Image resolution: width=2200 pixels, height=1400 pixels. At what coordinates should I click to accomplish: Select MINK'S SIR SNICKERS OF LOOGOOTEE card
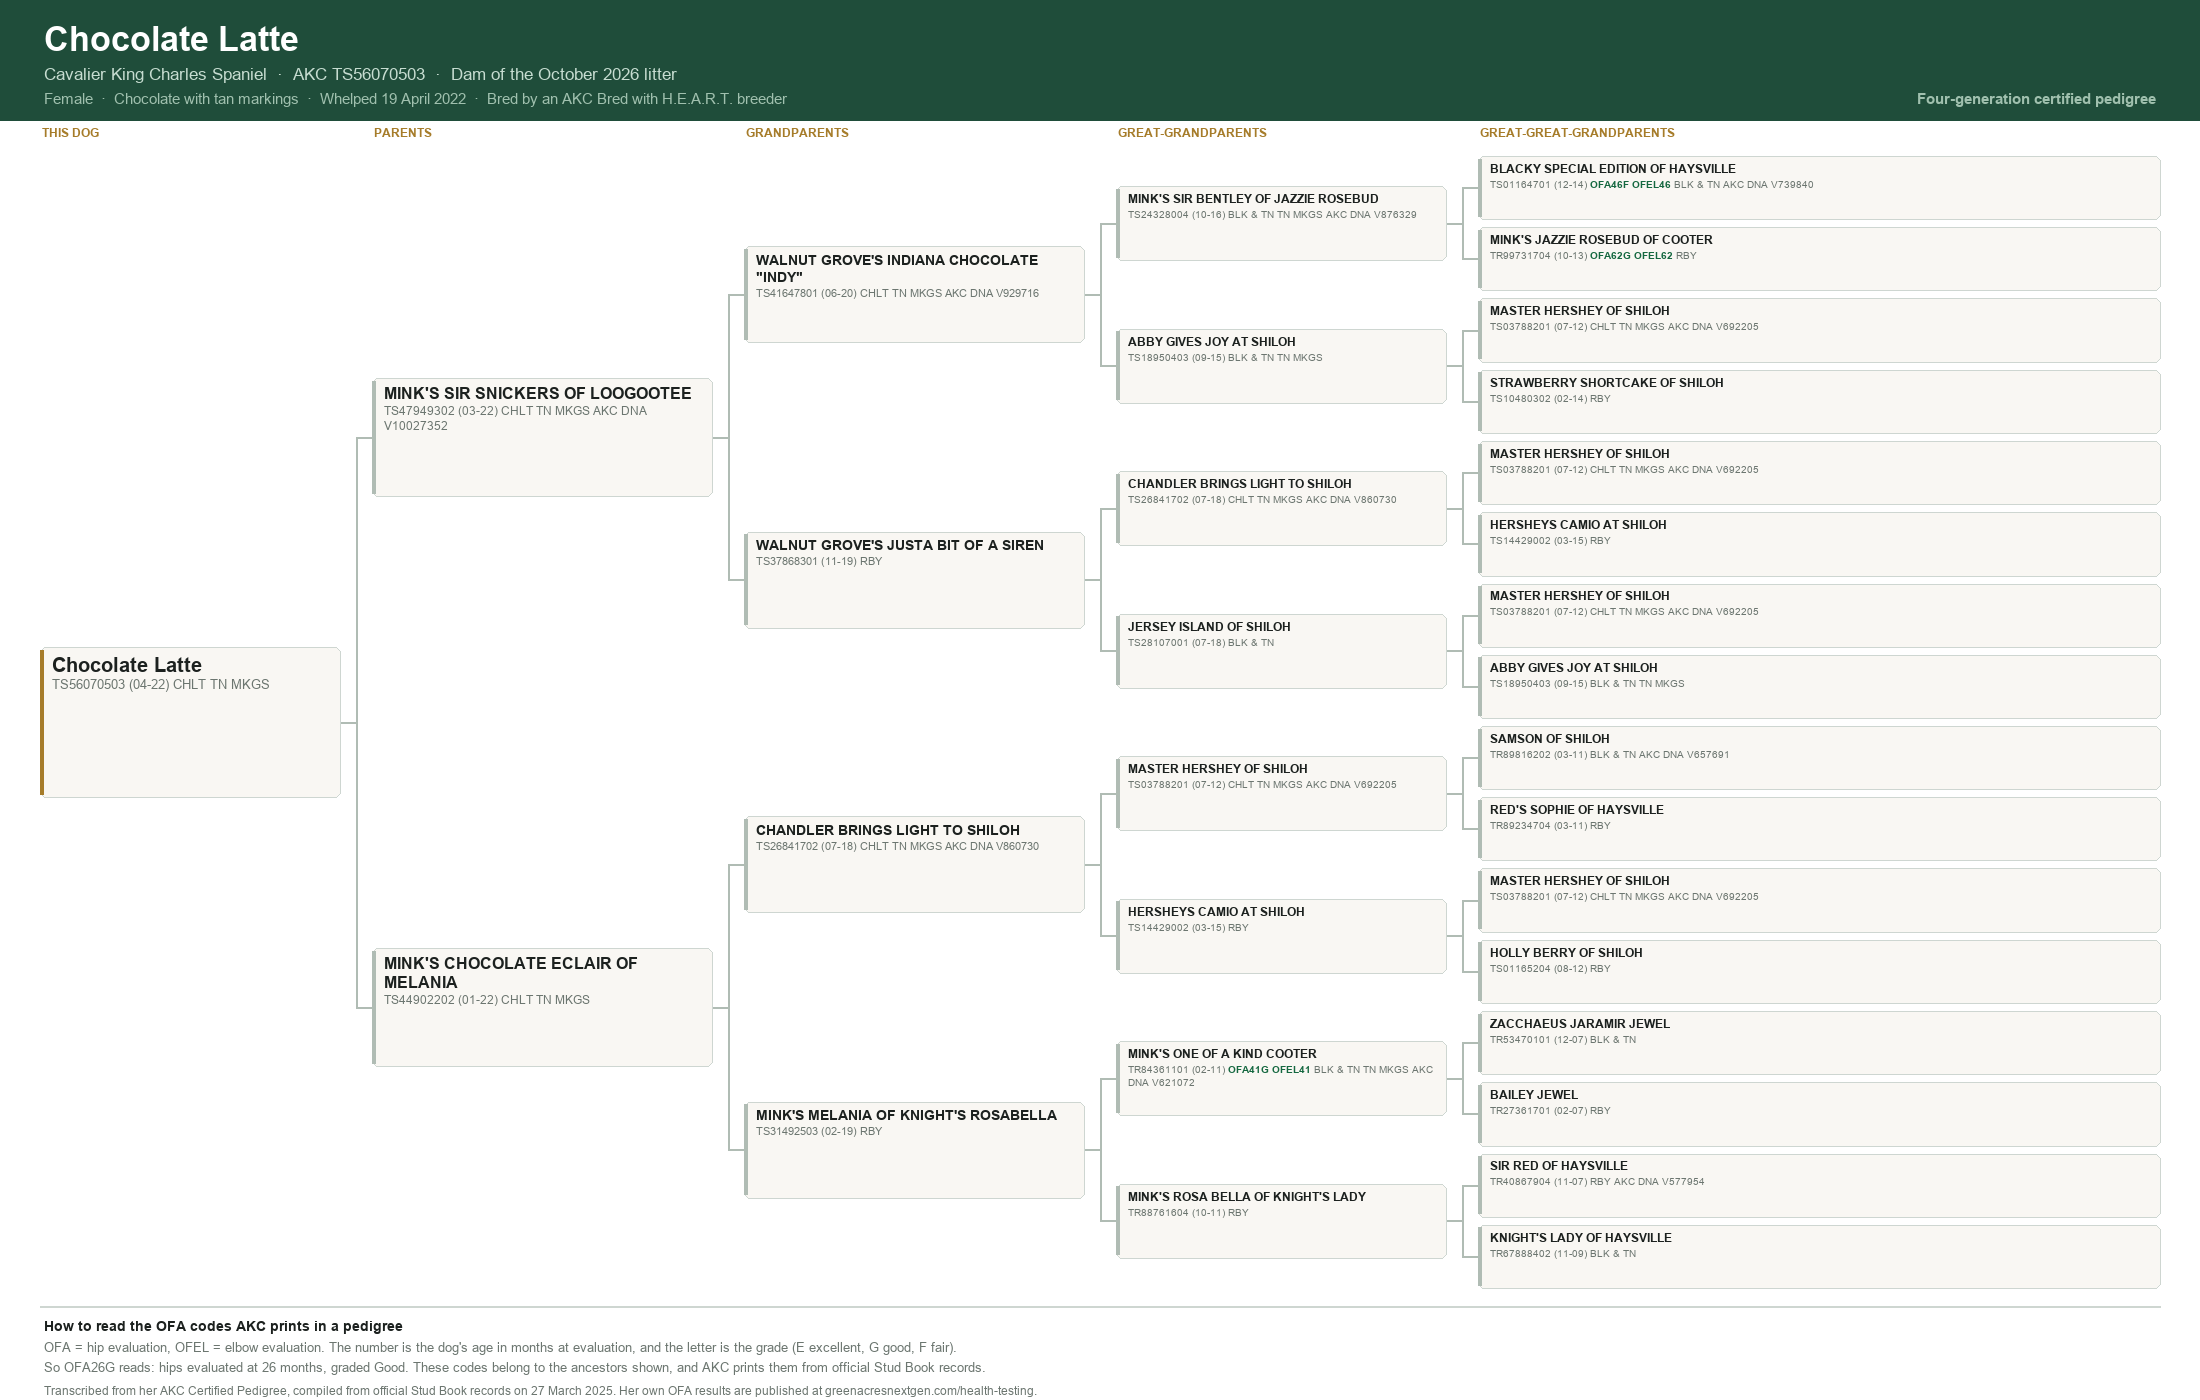(542, 437)
